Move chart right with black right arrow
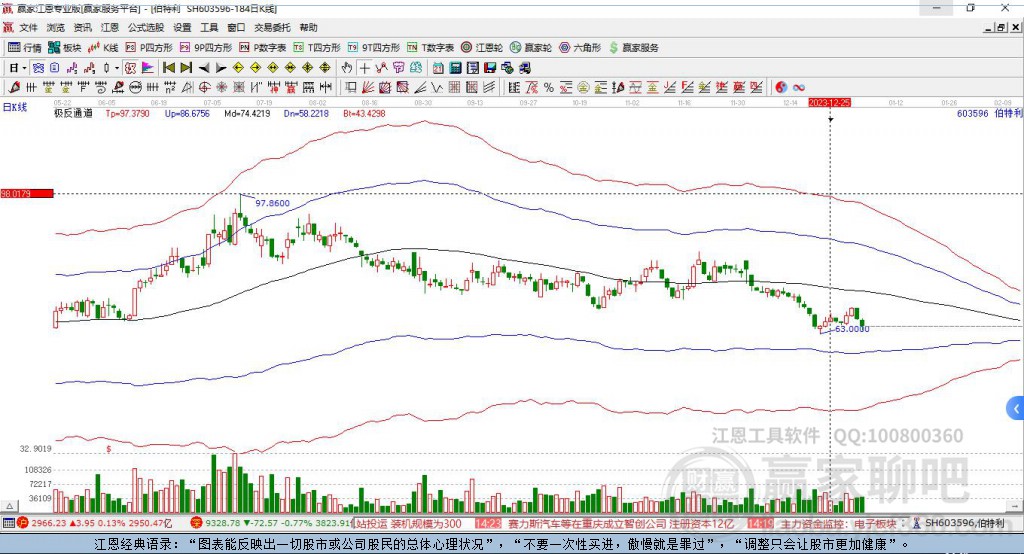Image resolution: width=1024 pixels, height=554 pixels. tap(221, 68)
